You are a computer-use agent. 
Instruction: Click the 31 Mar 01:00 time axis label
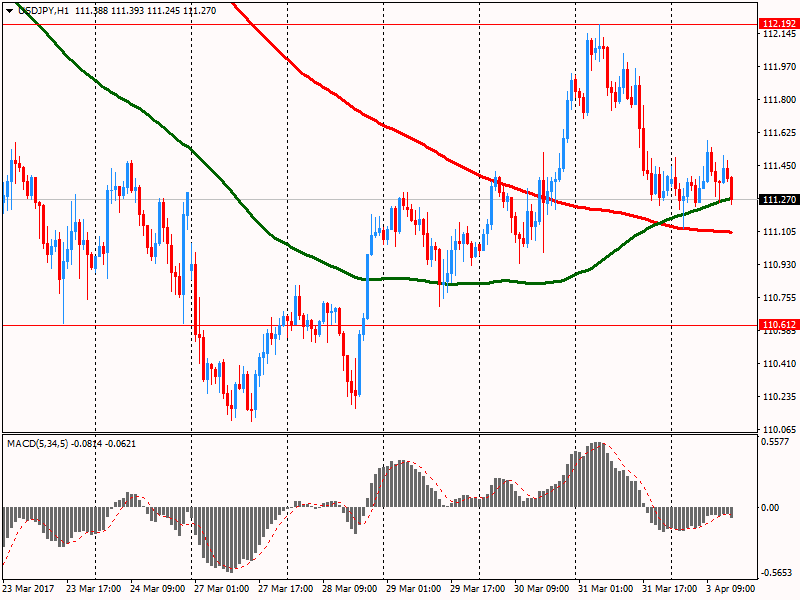(x=606, y=589)
